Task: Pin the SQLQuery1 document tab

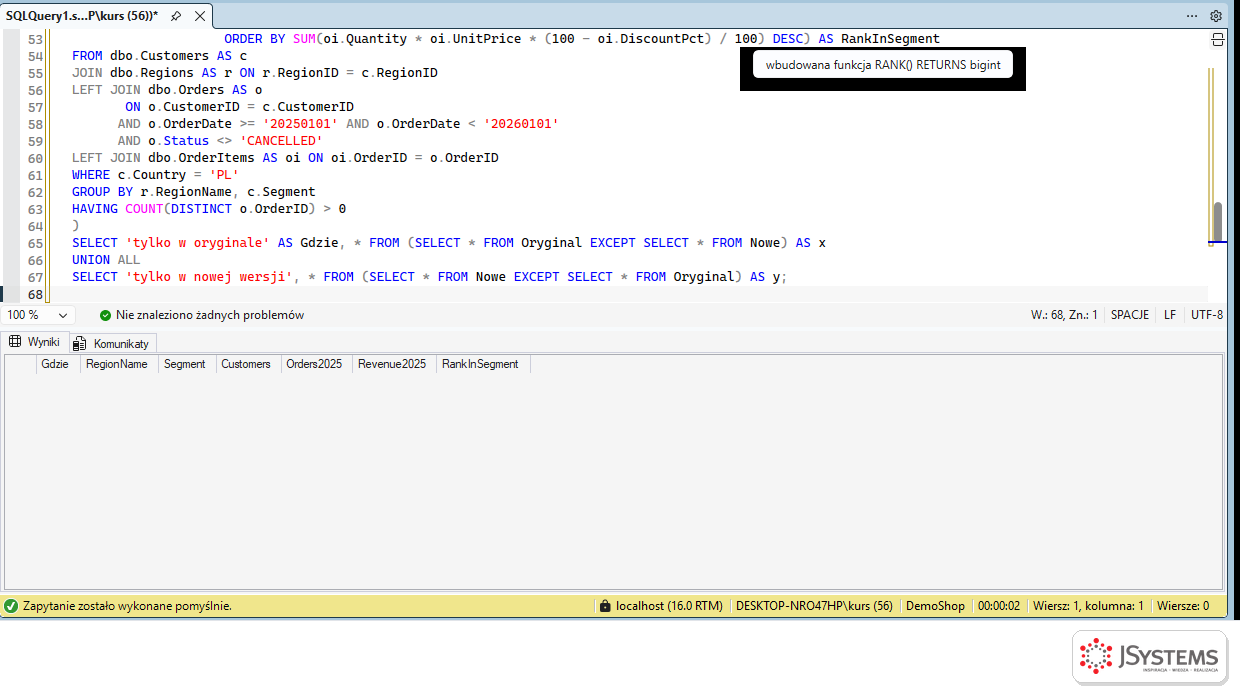Action: point(176,16)
